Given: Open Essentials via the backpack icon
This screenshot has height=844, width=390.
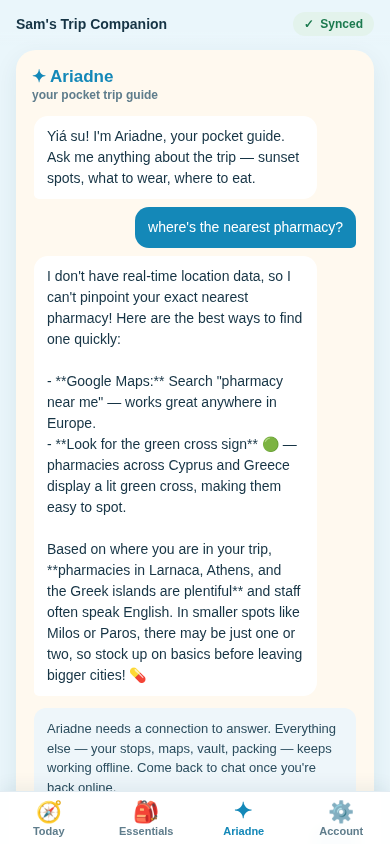Looking at the screenshot, I should 146,812.
